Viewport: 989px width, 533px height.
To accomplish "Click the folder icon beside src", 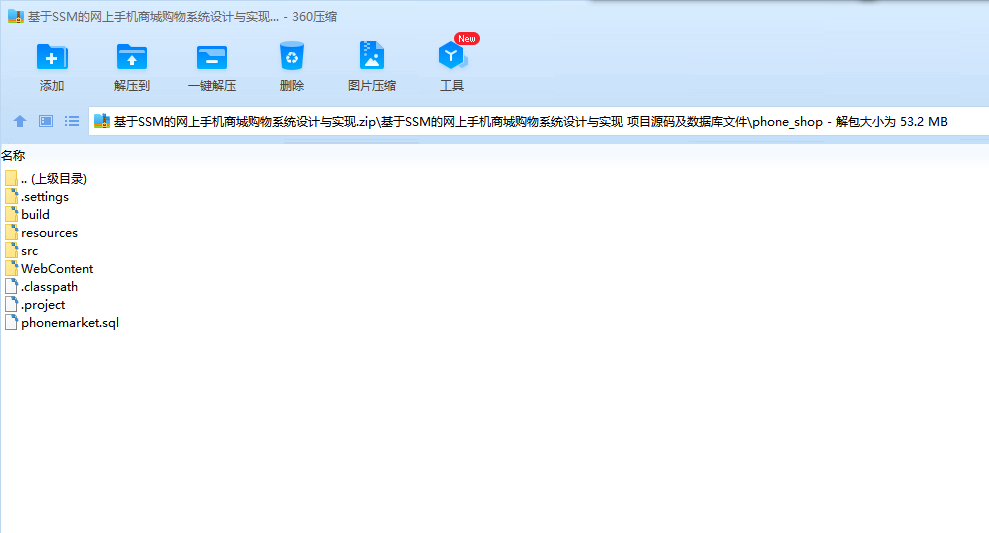I will click(11, 250).
